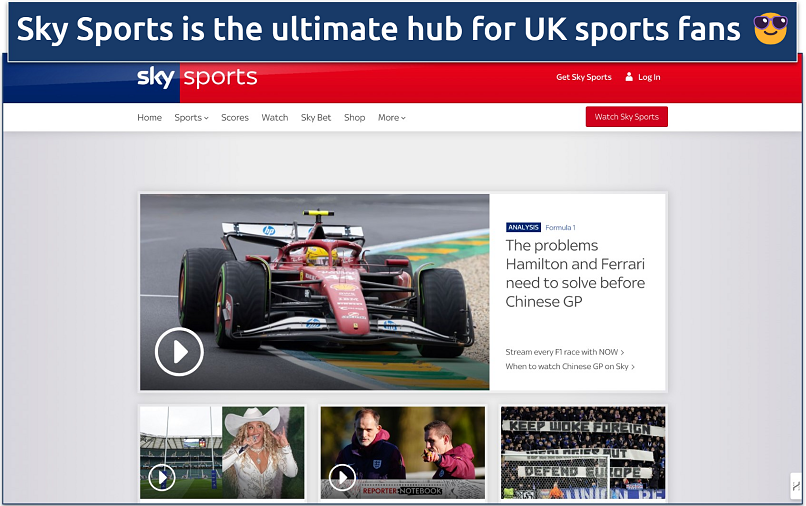Open the Ferrari F1 car hero image

(315, 292)
